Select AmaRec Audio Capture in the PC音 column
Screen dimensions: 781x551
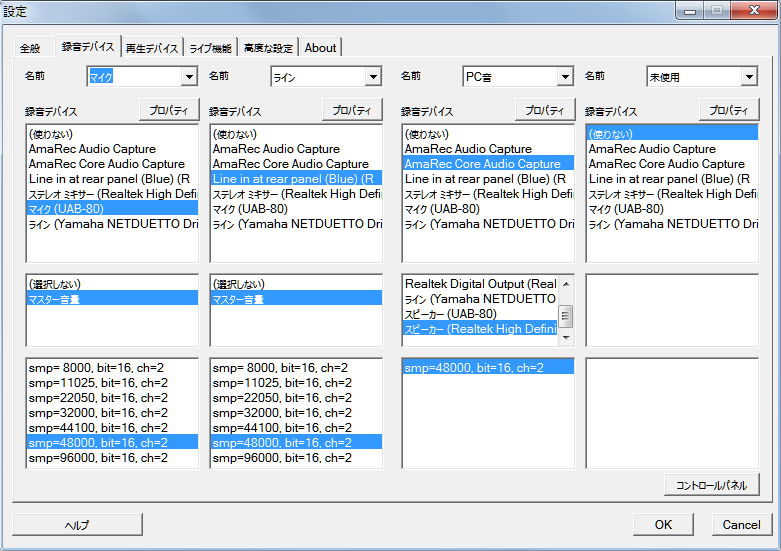pyautogui.click(x=488, y=149)
